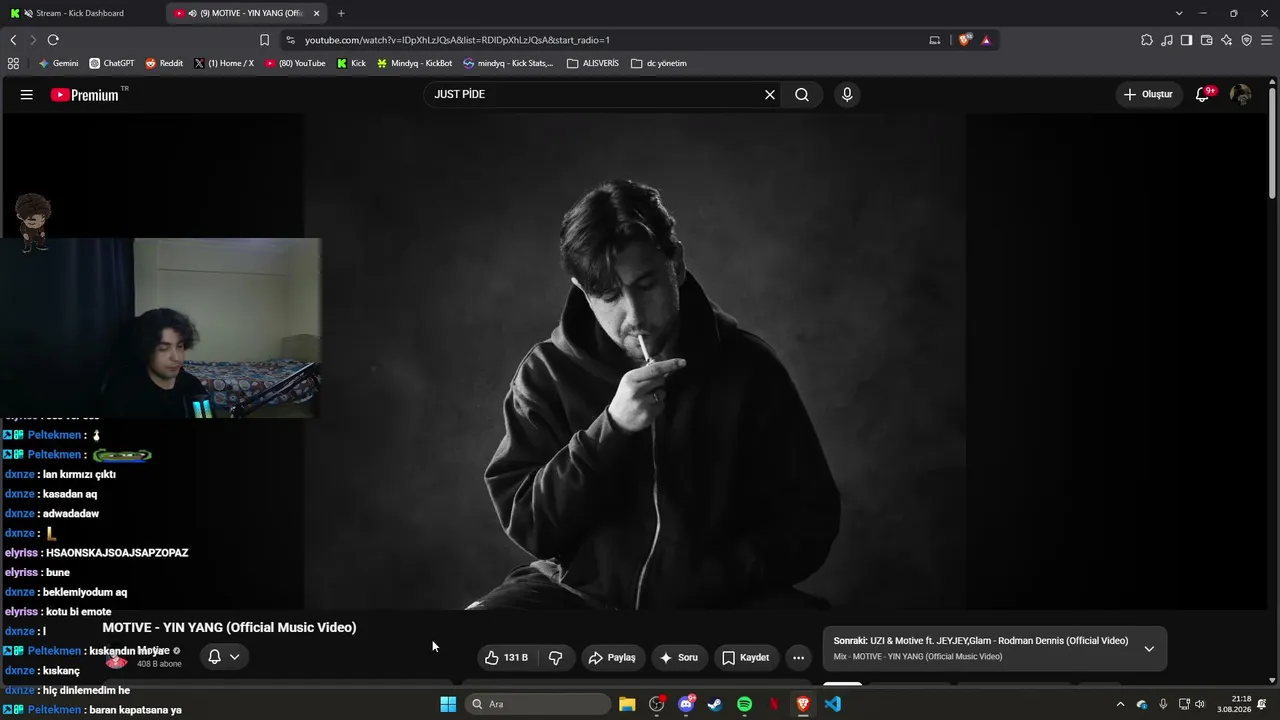Viewport: 1280px width, 720px height.
Task: Install app icon in address bar
Action: pyautogui.click(x=935, y=40)
